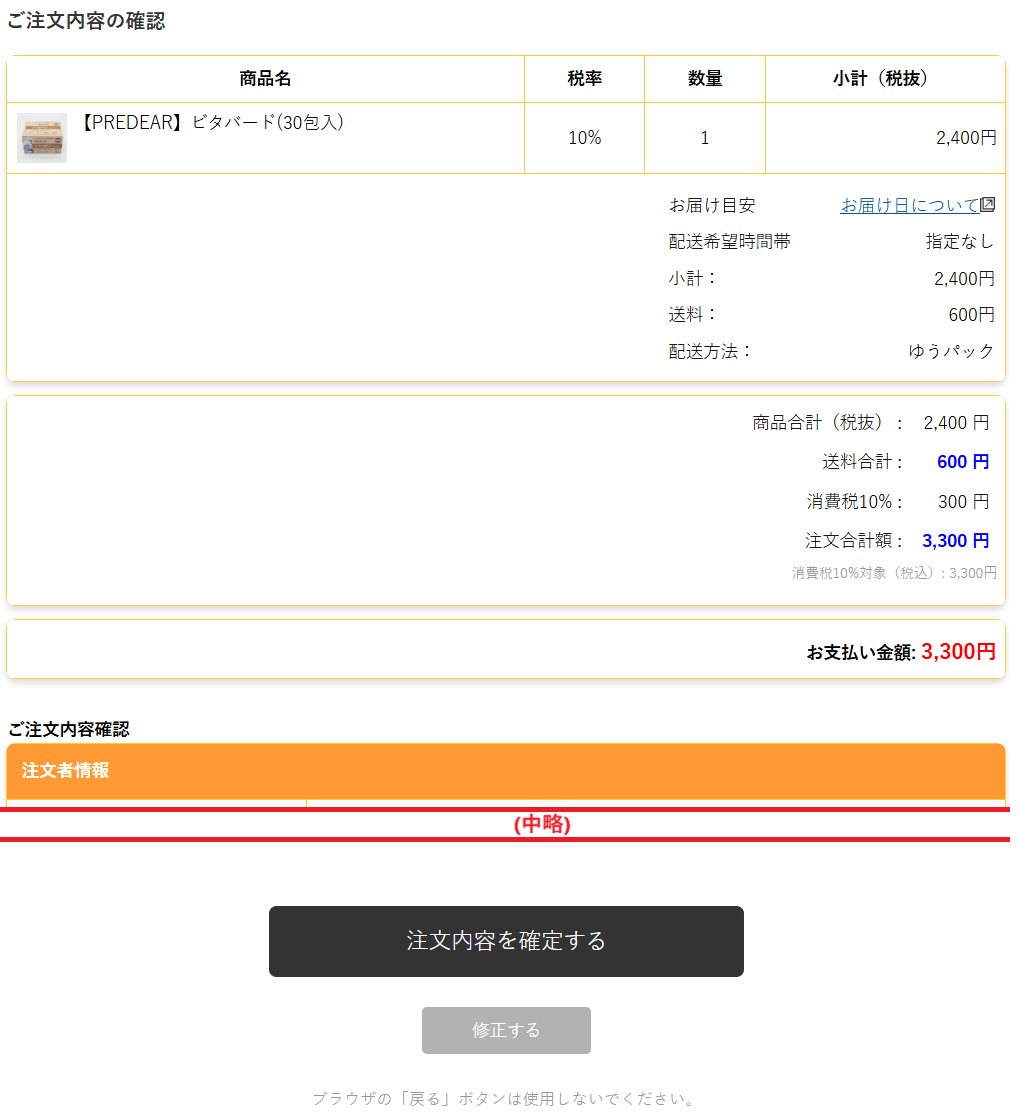The height and width of the screenshot is (1118, 1019).
Task: Click the blue 600 円 shipping total
Action: [962, 462]
